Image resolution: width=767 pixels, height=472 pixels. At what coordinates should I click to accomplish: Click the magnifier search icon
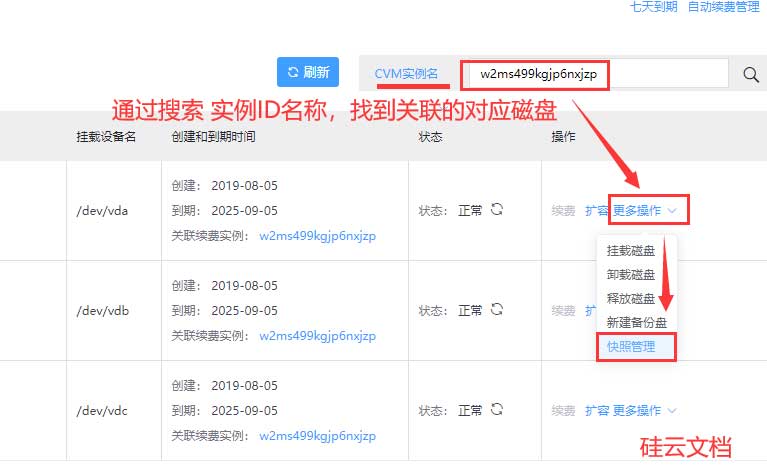point(750,74)
